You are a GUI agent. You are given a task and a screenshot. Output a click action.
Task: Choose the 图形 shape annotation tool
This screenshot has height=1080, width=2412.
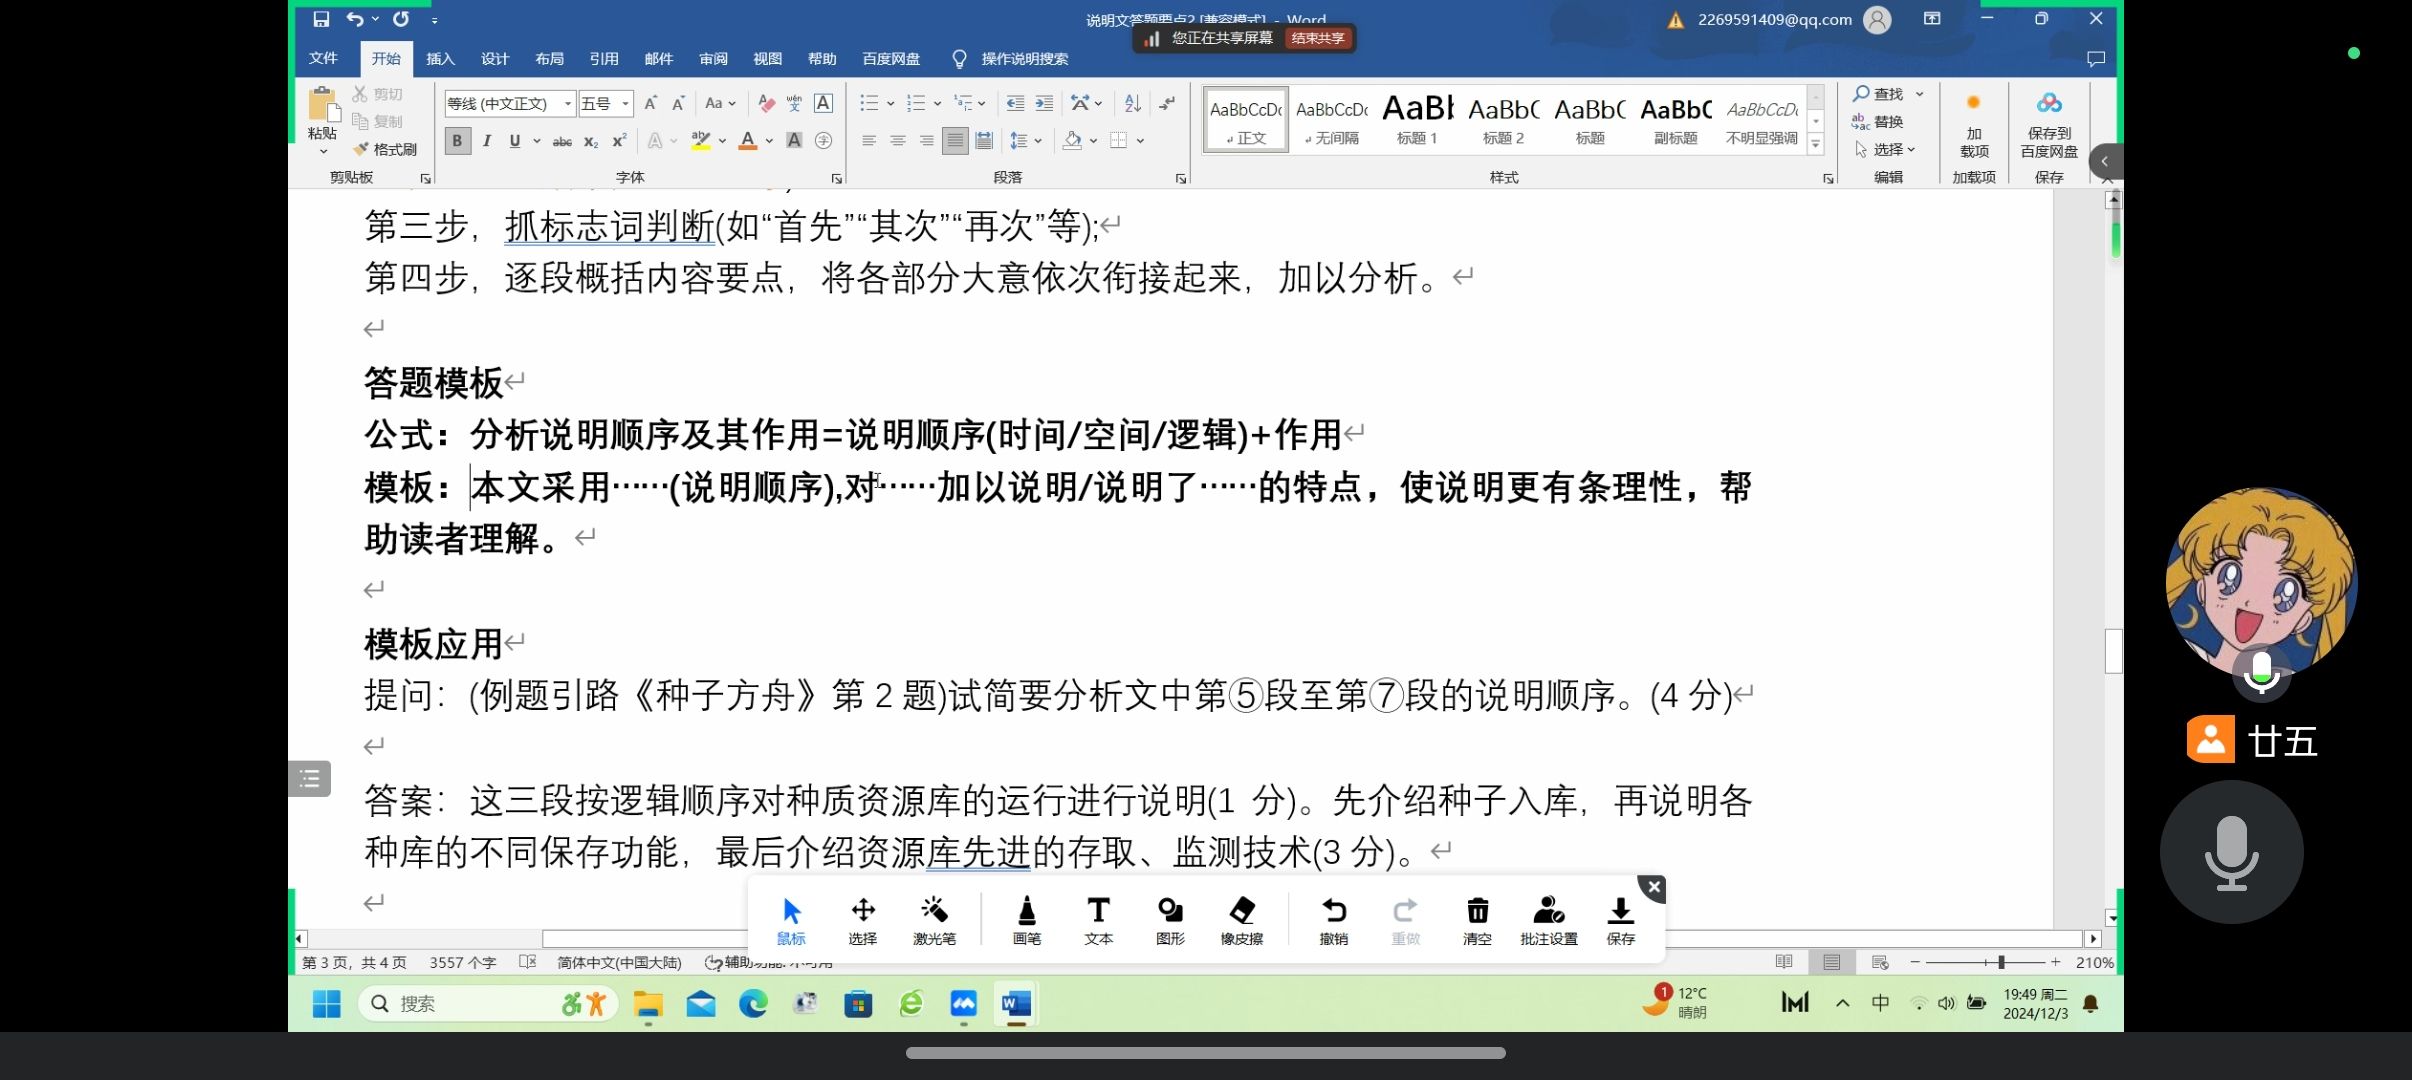click(x=1169, y=918)
